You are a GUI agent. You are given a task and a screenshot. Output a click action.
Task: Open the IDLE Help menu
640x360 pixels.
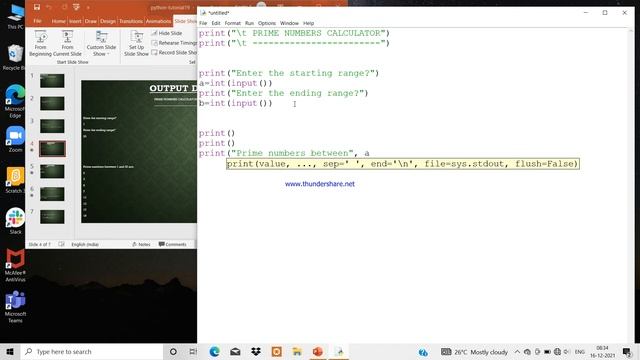(309, 23)
